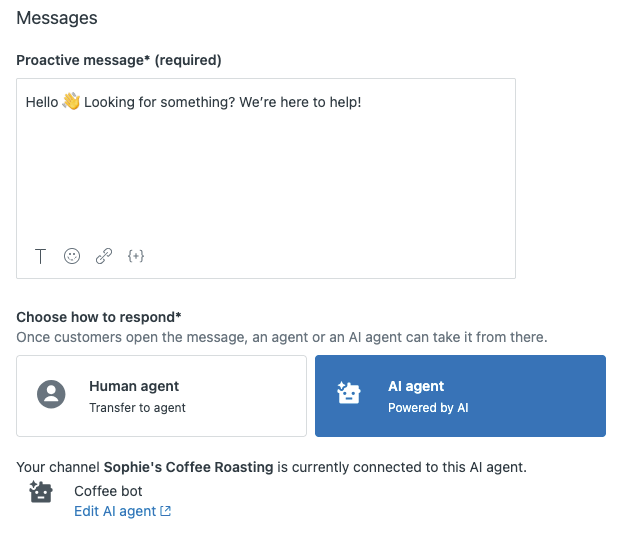Viewport: 626px width, 533px height.
Task: Click the Proactive message required label
Action: pyautogui.click(x=118, y=60)
